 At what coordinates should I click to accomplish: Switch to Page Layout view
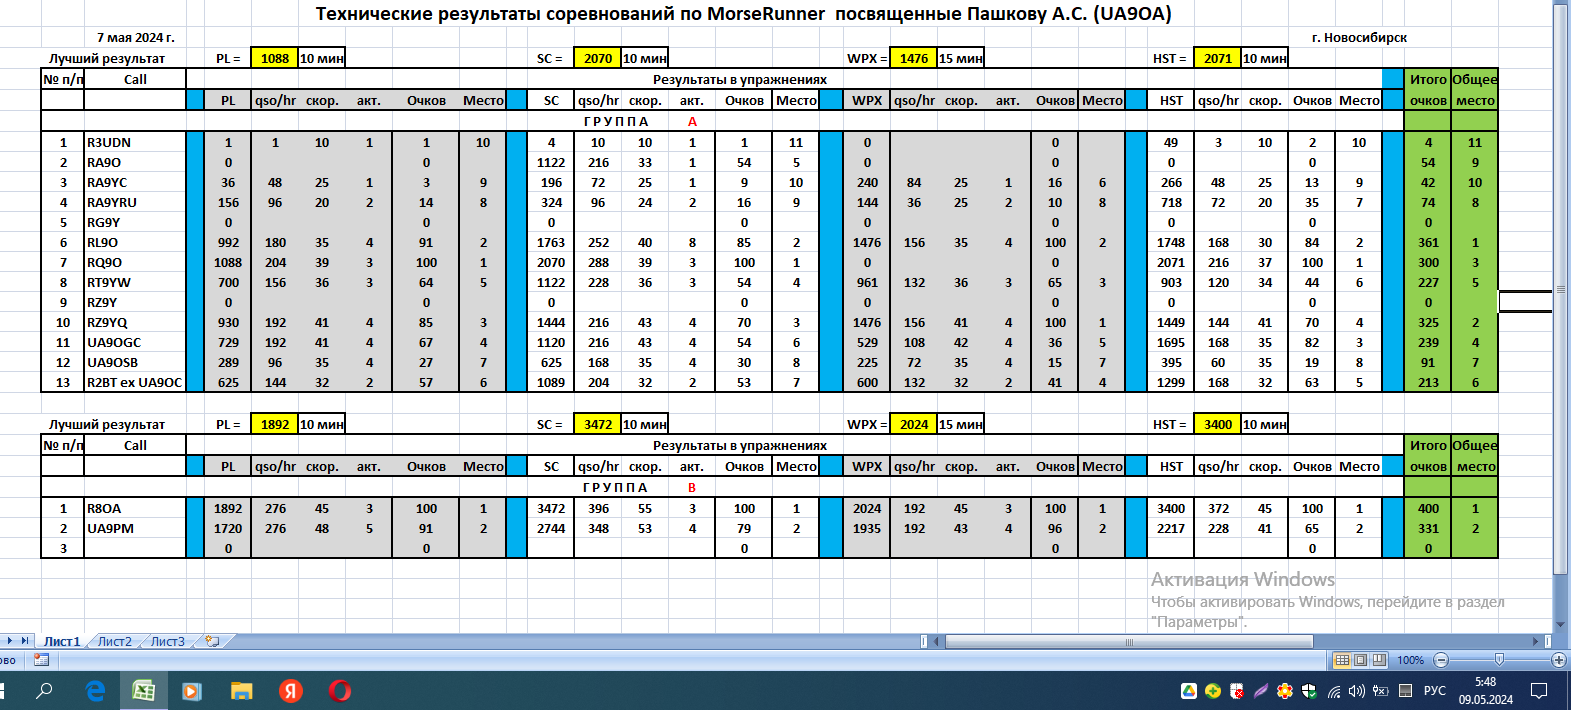(x=1361, y=660)
